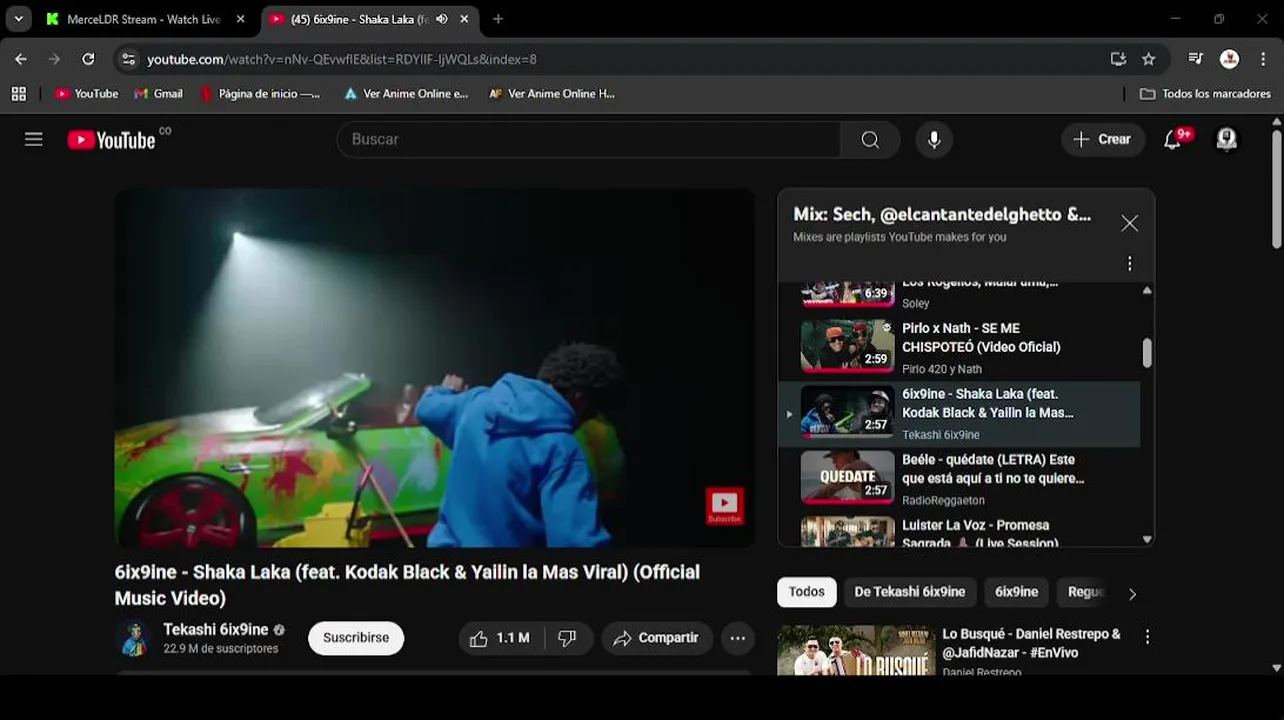
Task: Open a new browser tab
Action: (498, 19)
